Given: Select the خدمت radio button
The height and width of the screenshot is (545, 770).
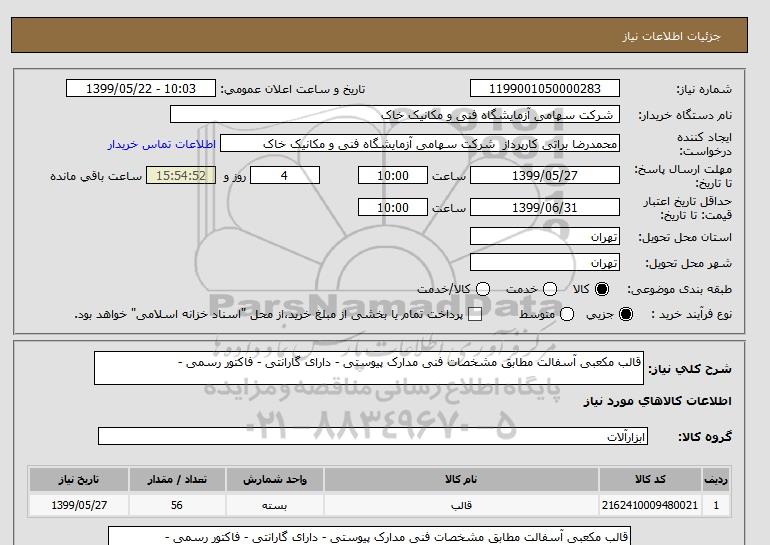Looking at the screenshot, I should point(550,289).
